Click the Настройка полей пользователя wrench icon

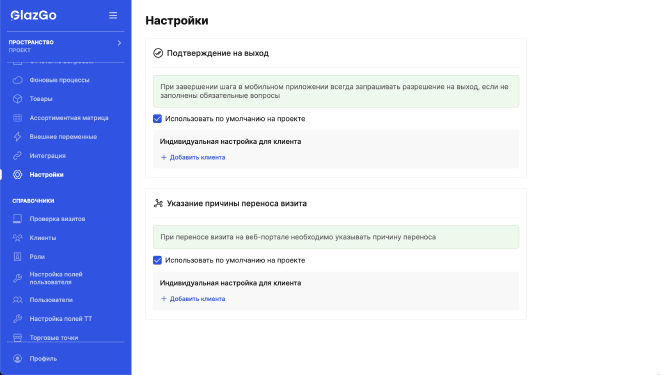click(x=17, y=278)
